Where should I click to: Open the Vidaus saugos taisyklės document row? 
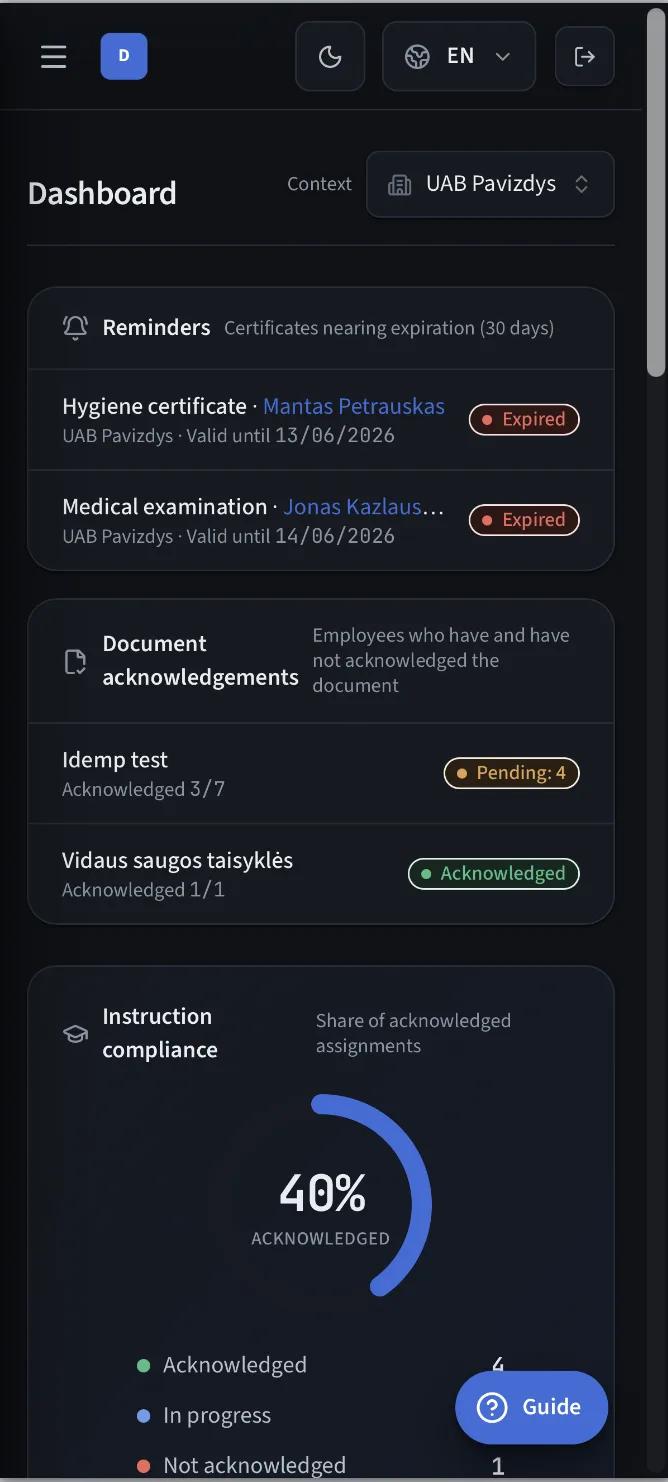[321, 874]
